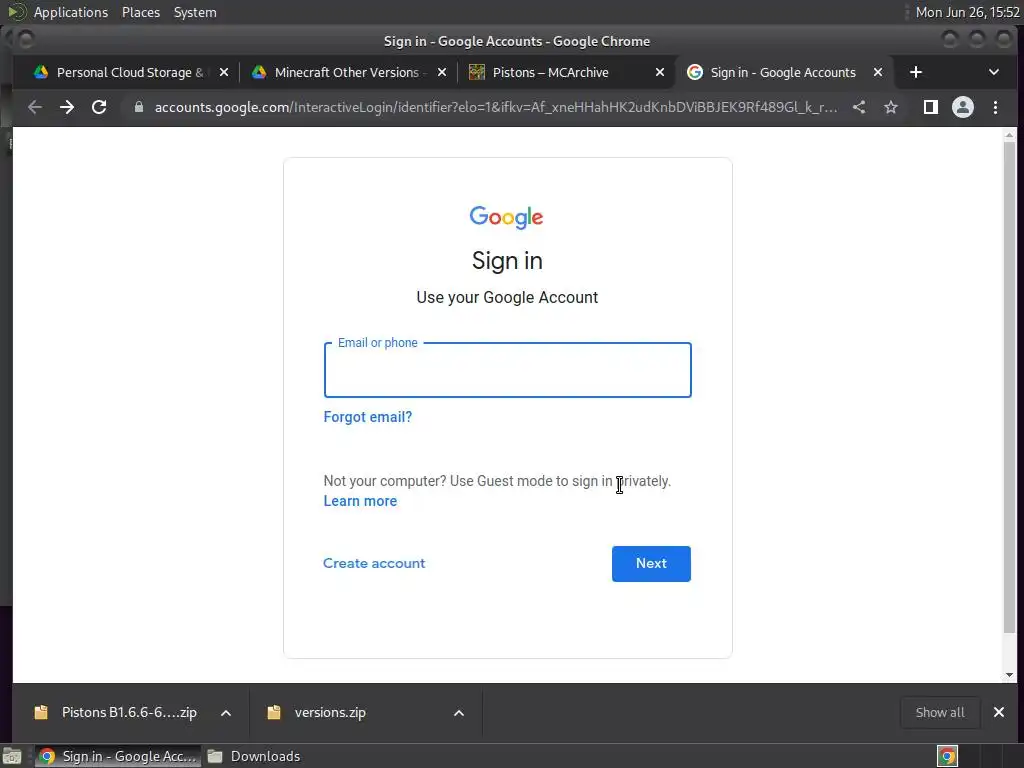Reload the current page
Image resolution: width=1024 pixels, height=768 pixels.
point(99,107)
